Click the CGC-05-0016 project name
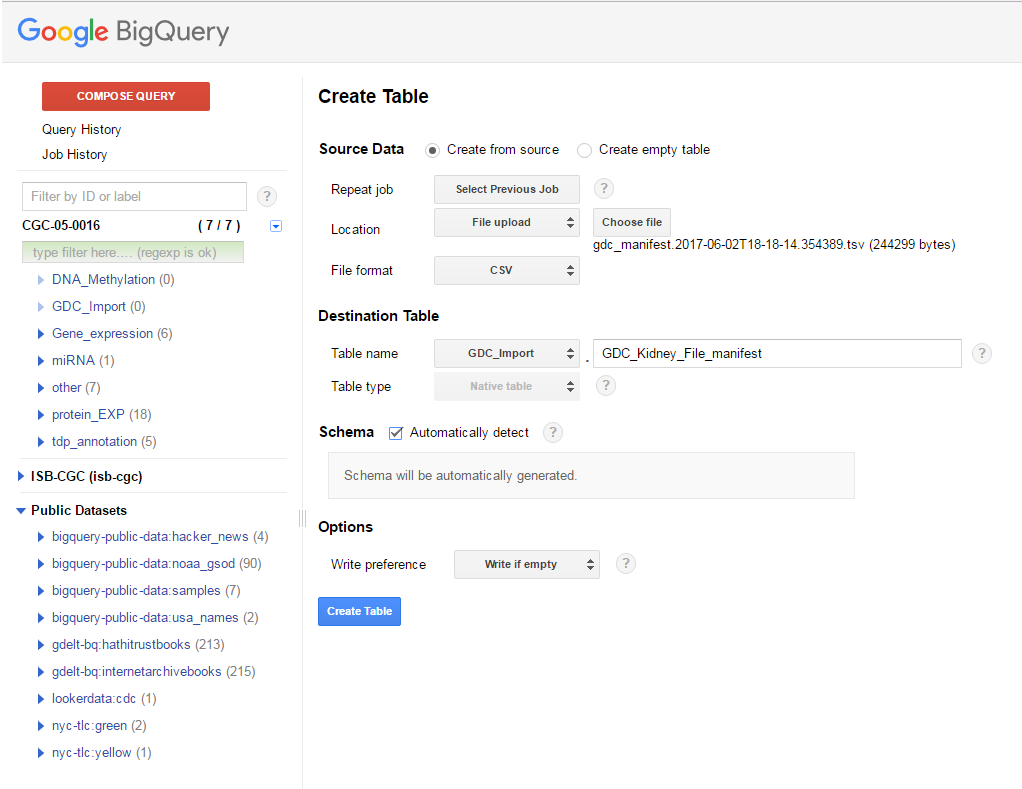Screen dimensions: 1022x789 (61, 225)
